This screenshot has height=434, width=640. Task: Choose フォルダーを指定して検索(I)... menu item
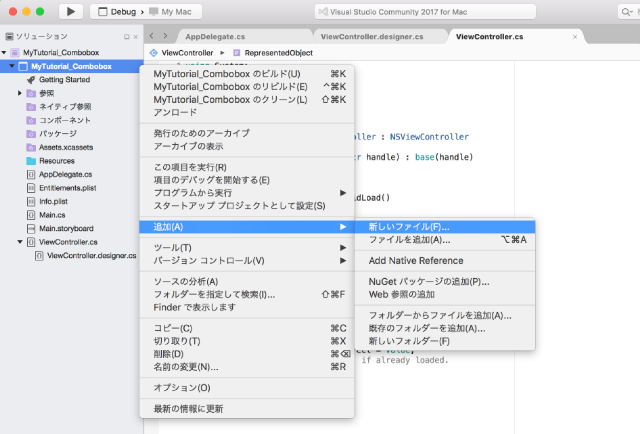(x=247, y=294)
